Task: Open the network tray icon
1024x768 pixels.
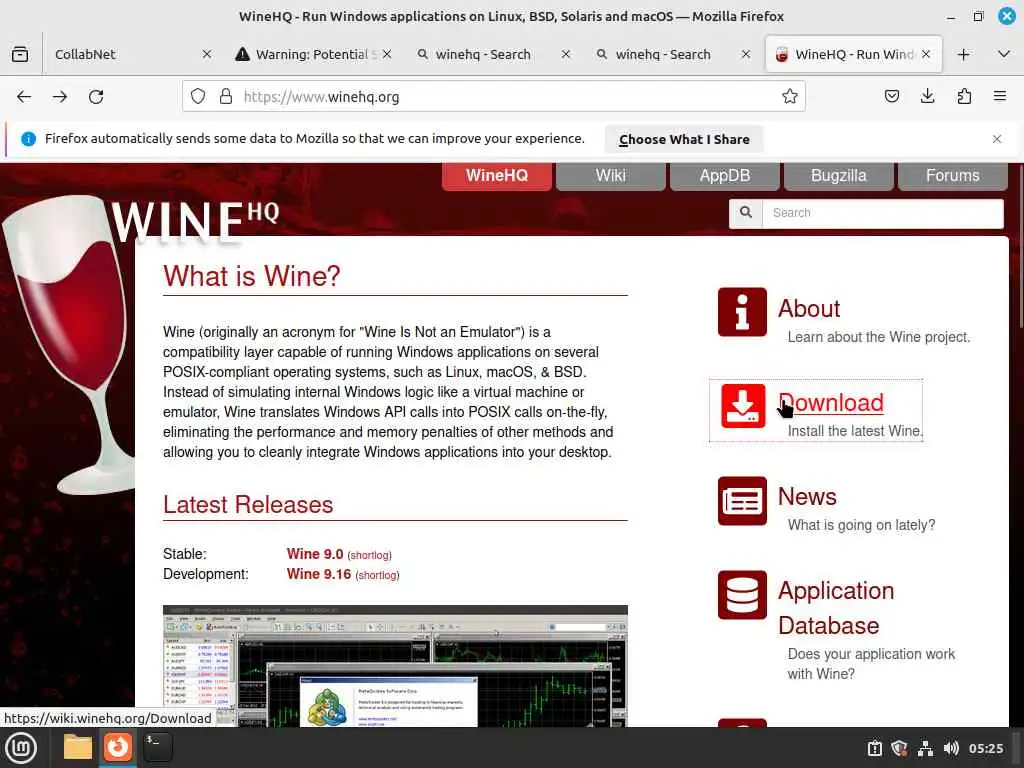Action: coord(925,748)
